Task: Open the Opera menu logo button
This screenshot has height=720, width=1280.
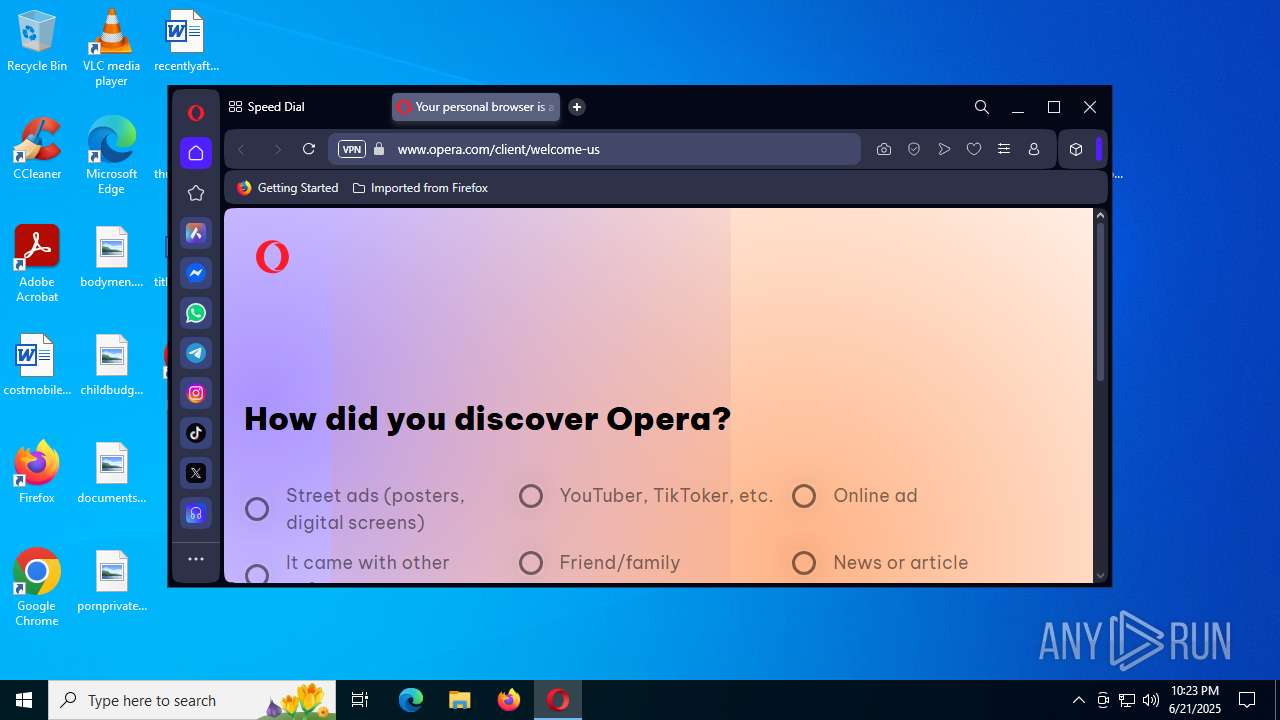Action: coord(196,113)
